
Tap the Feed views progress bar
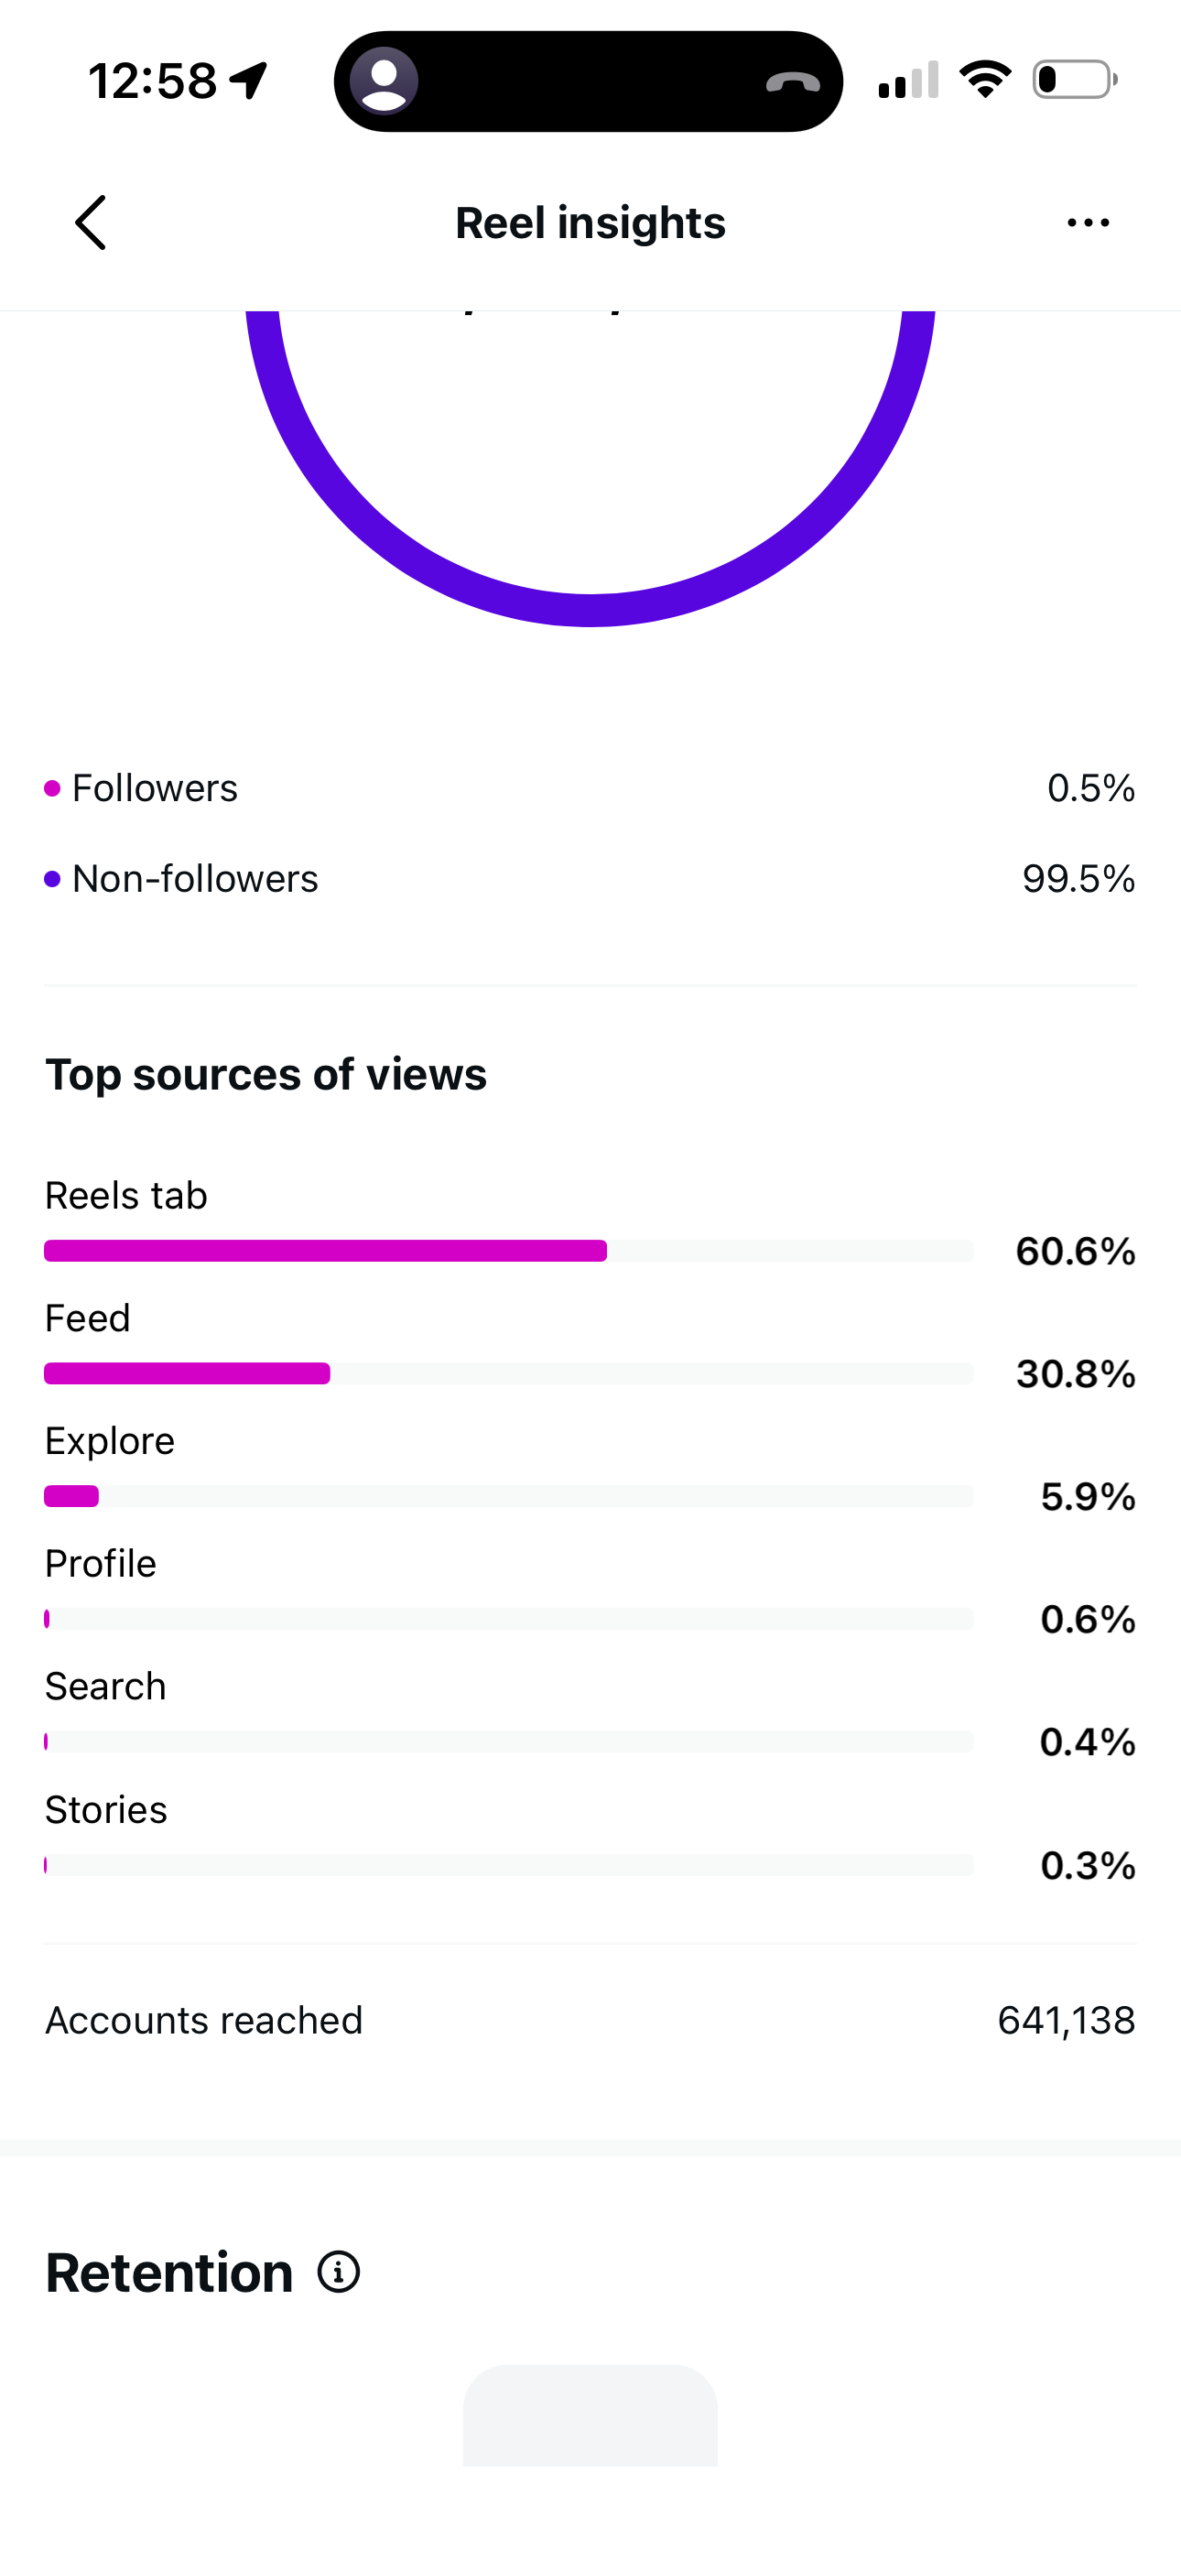pyautogui.click(x=508, y=1373)
